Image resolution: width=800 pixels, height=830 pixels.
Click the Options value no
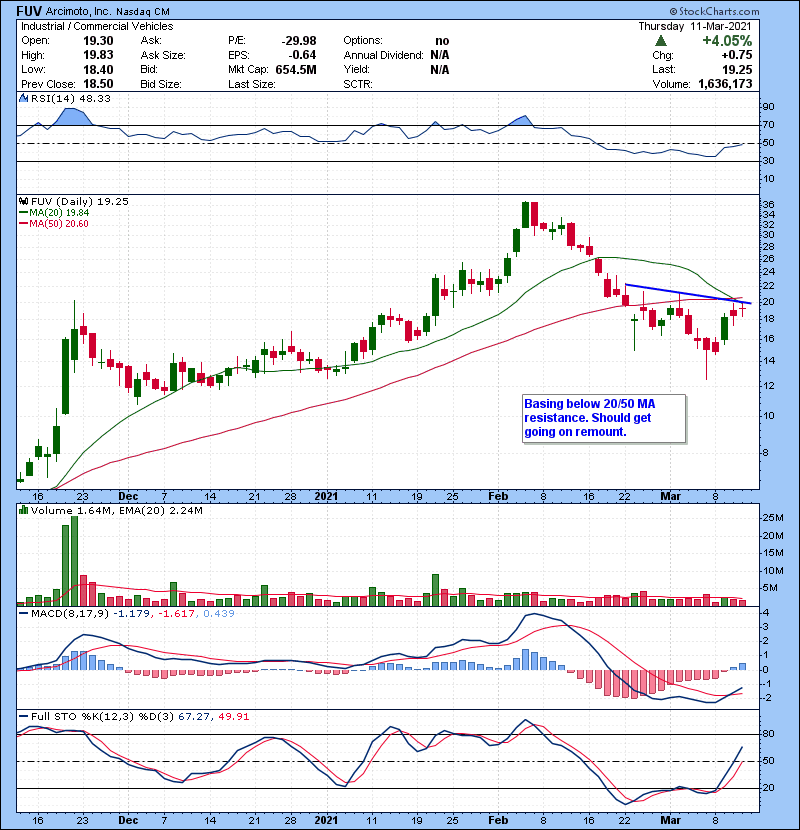pyautogui.click(x=442, y=41)
